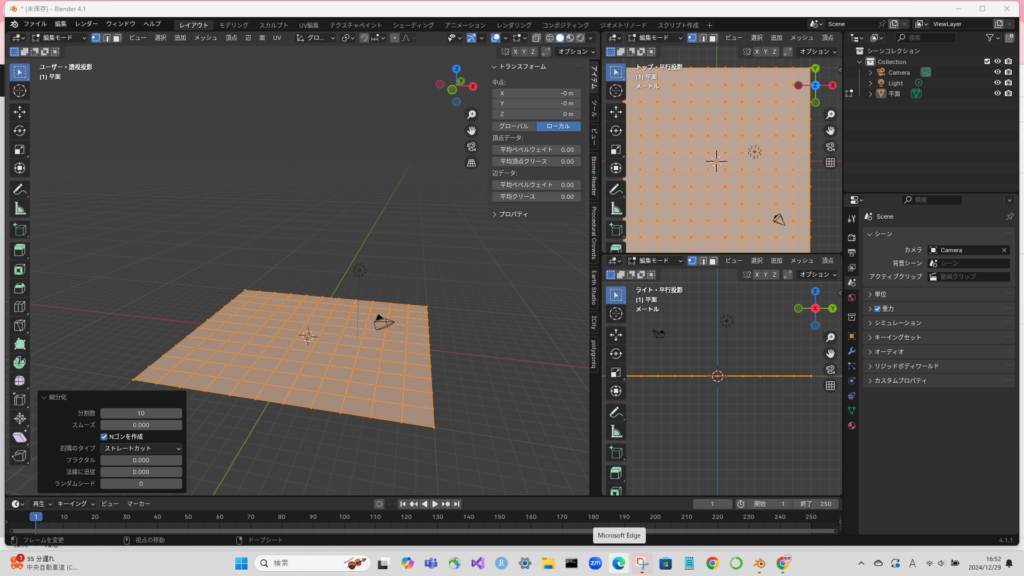1024x576 pixels.
Task: Select the Annotate pencil tool
Action: (20, 189)
